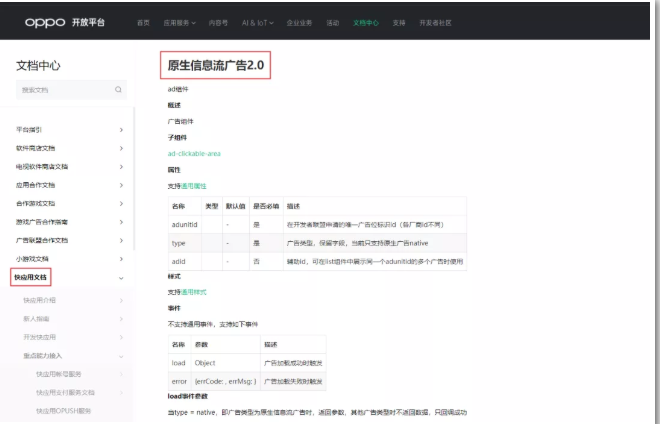Click the 原生信息流广告2.0 page title

coord(216,65)
